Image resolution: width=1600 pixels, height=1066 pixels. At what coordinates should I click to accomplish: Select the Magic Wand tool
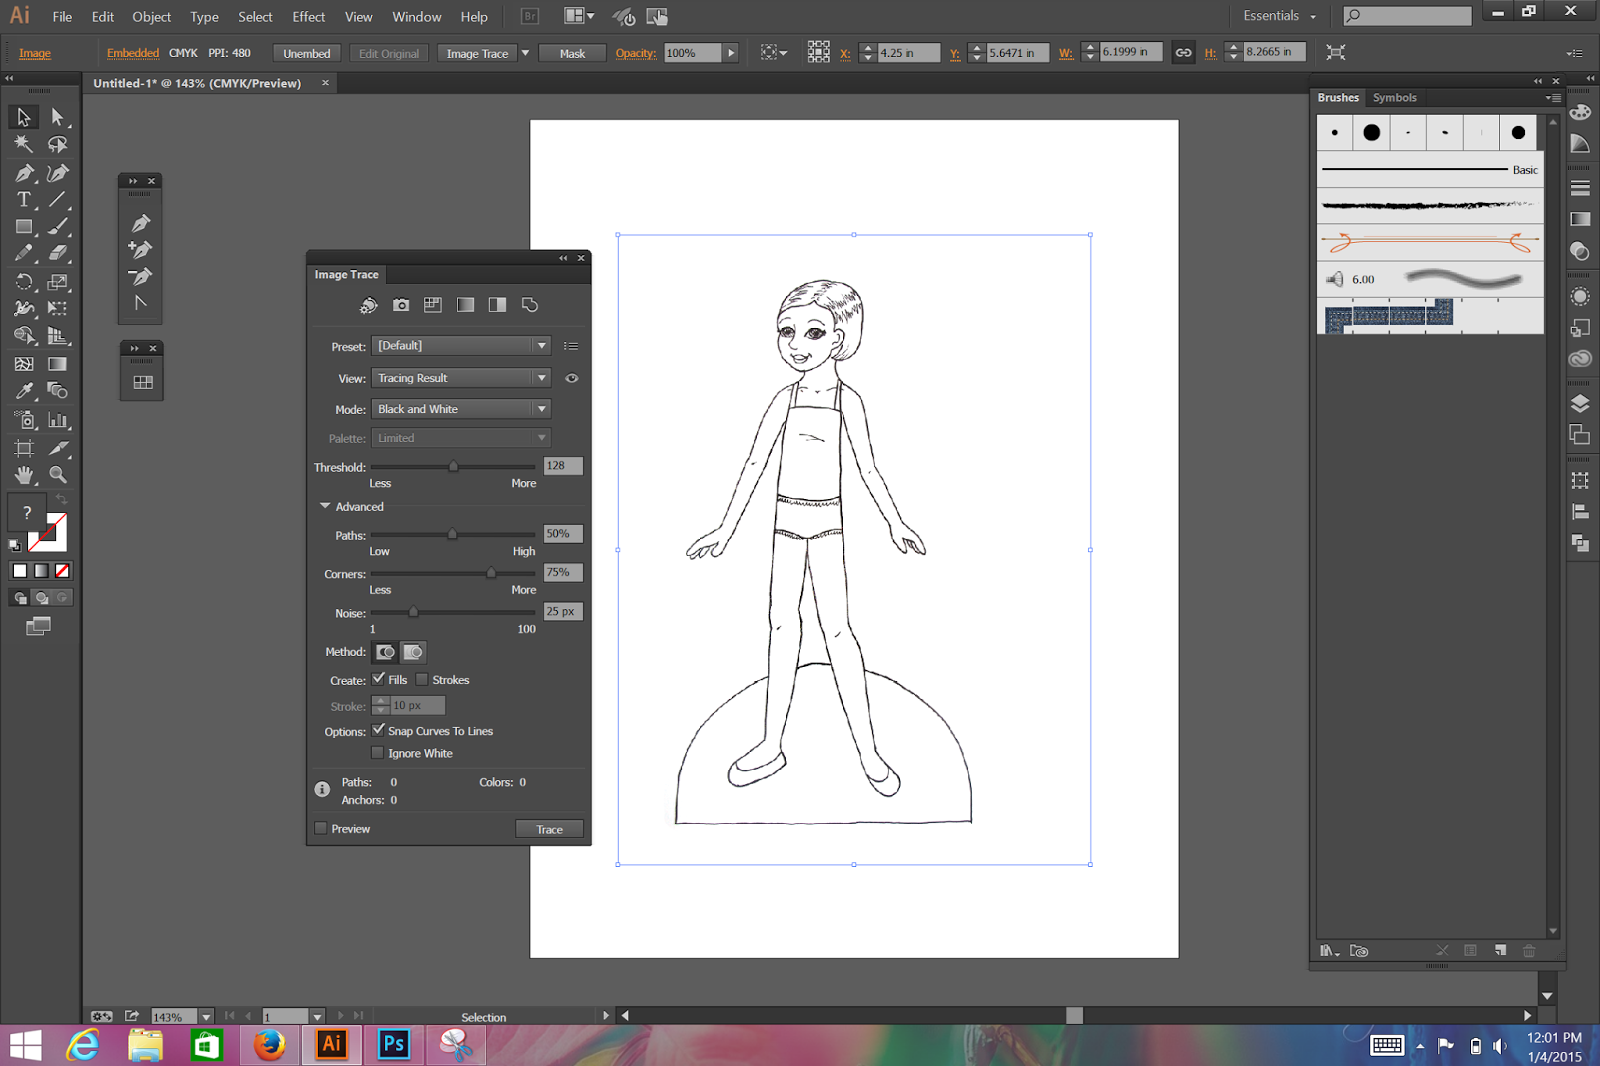pyautogui.click(x=24, y=145)
